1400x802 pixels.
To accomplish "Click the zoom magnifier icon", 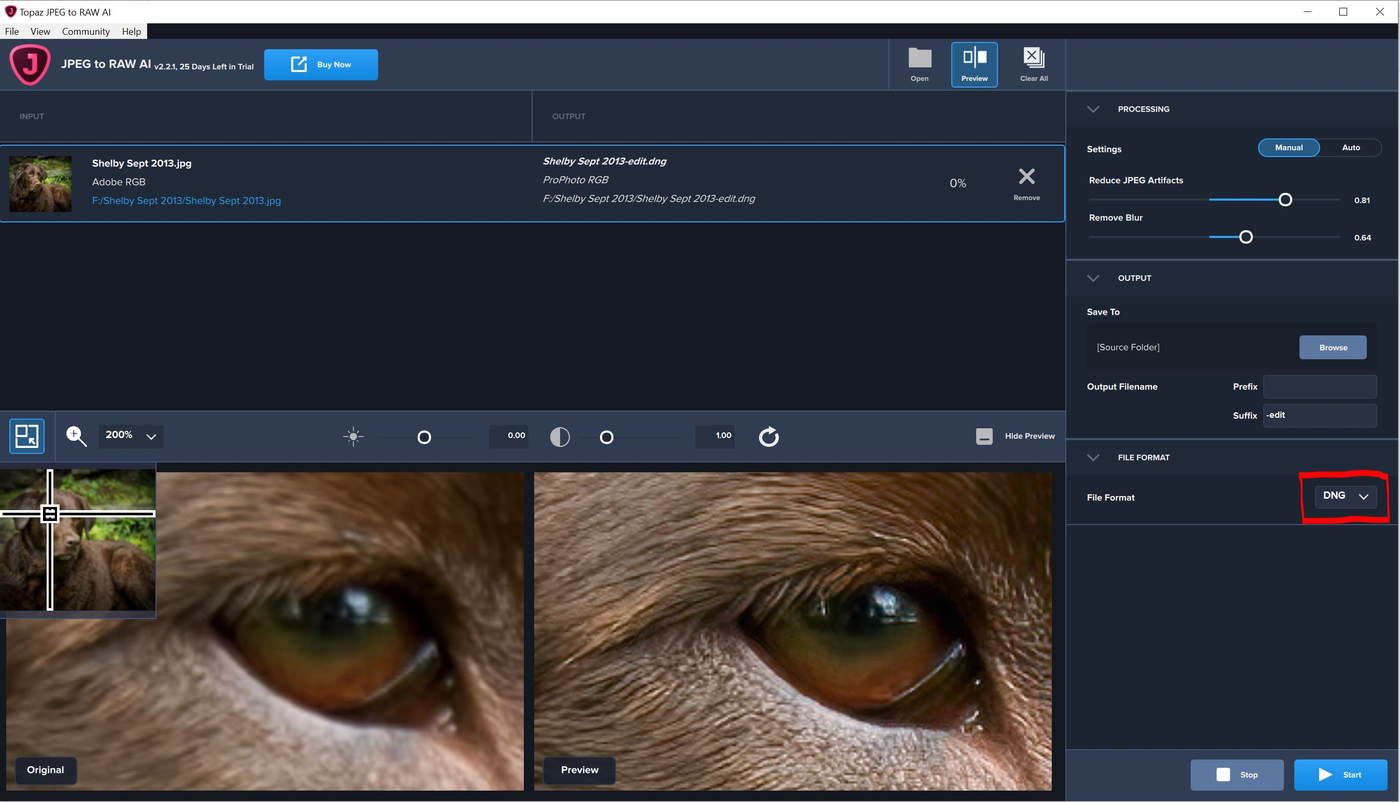I will (x=76, y=436).
